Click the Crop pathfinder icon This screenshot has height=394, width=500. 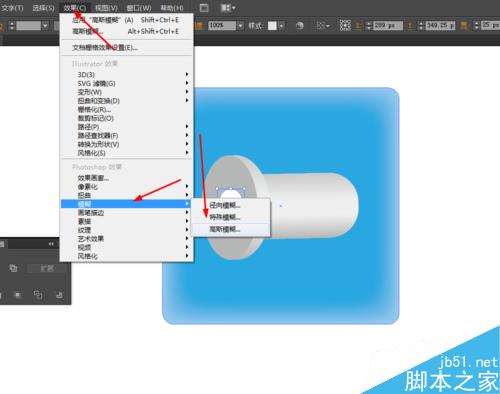pos(18,295)
